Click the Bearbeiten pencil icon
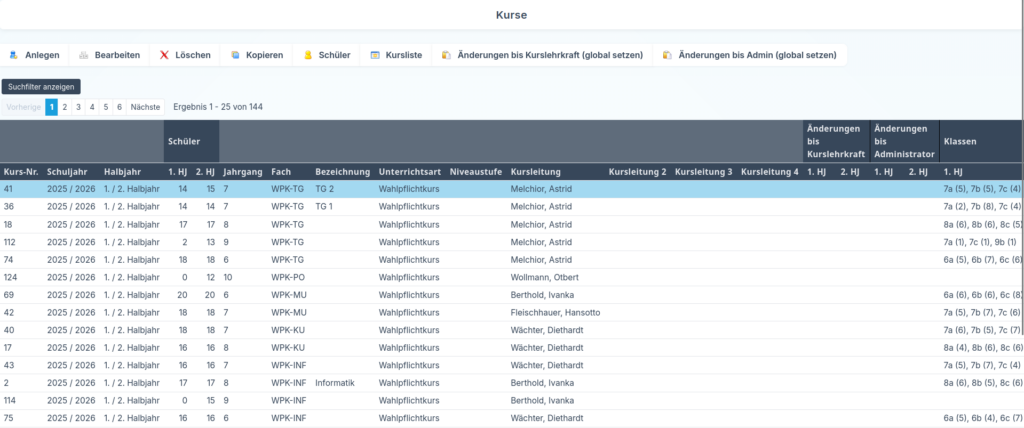The width and height of the screenshot is (1024, 428). [x=84, y=55]
